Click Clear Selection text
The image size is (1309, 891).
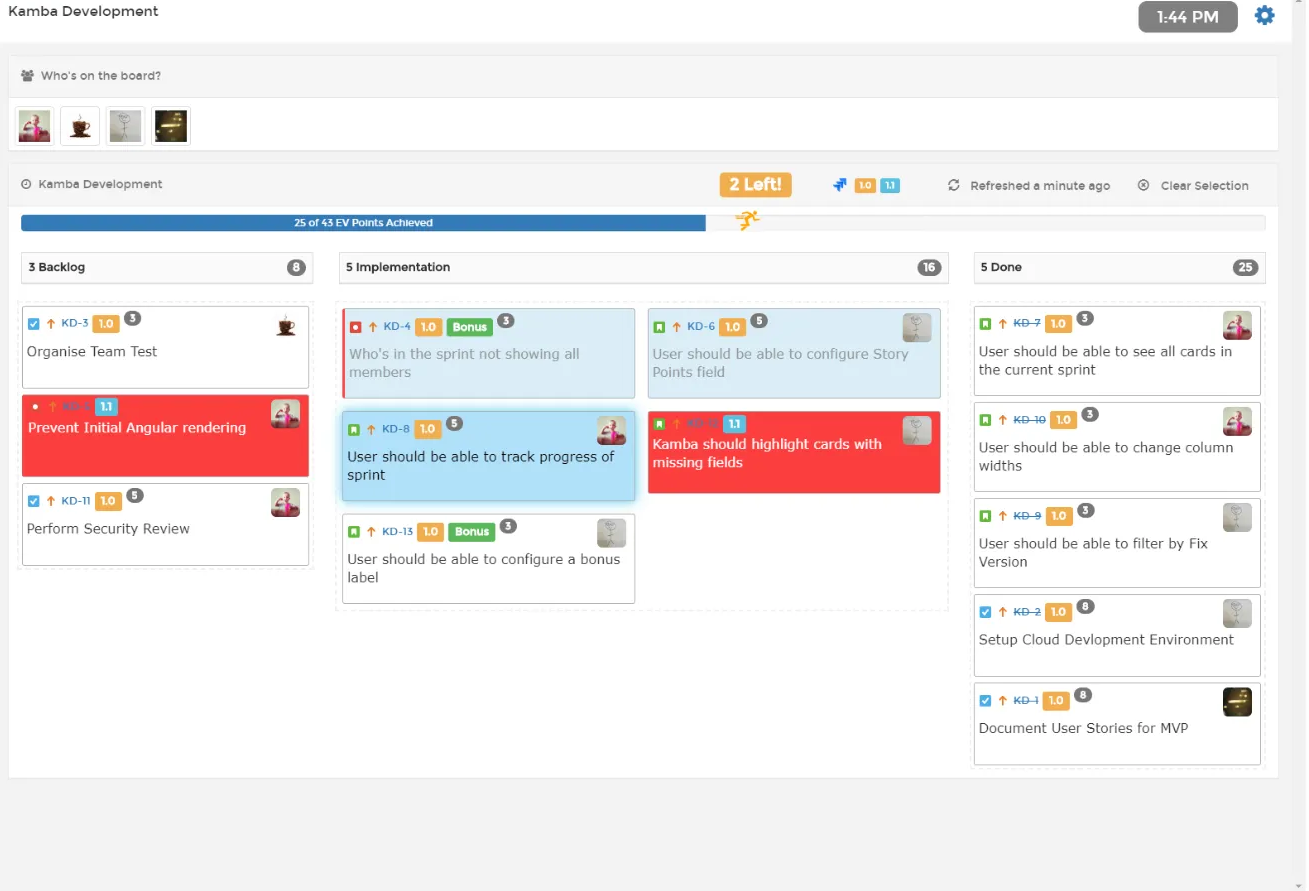pyautogui.click(x=1204, y=186)
